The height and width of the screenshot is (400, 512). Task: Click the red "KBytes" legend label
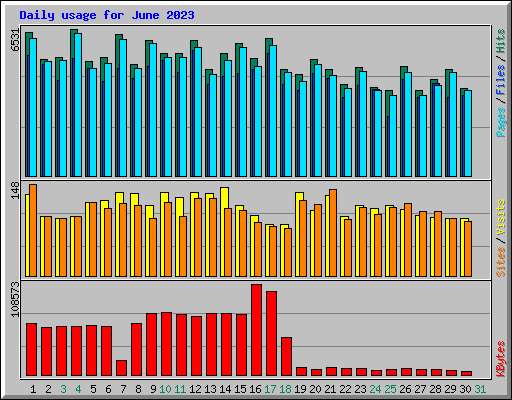click(500, 359)
